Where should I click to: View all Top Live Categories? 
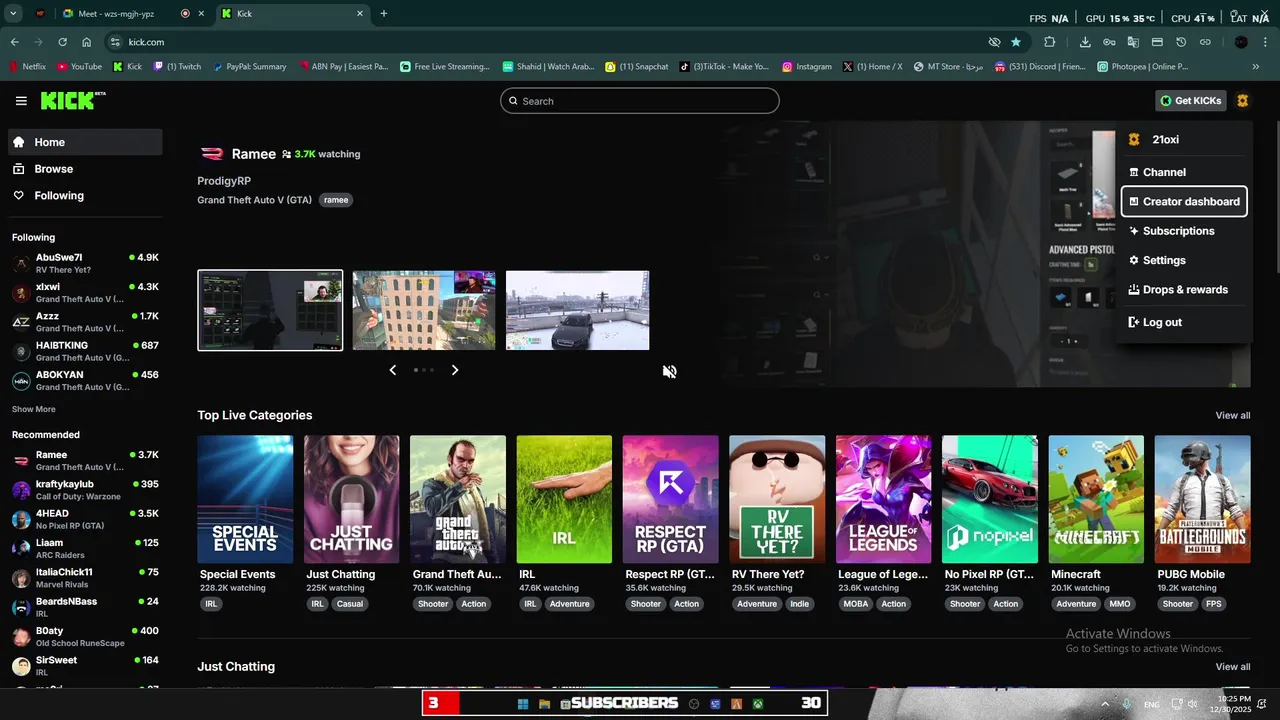coord(1232,415)
